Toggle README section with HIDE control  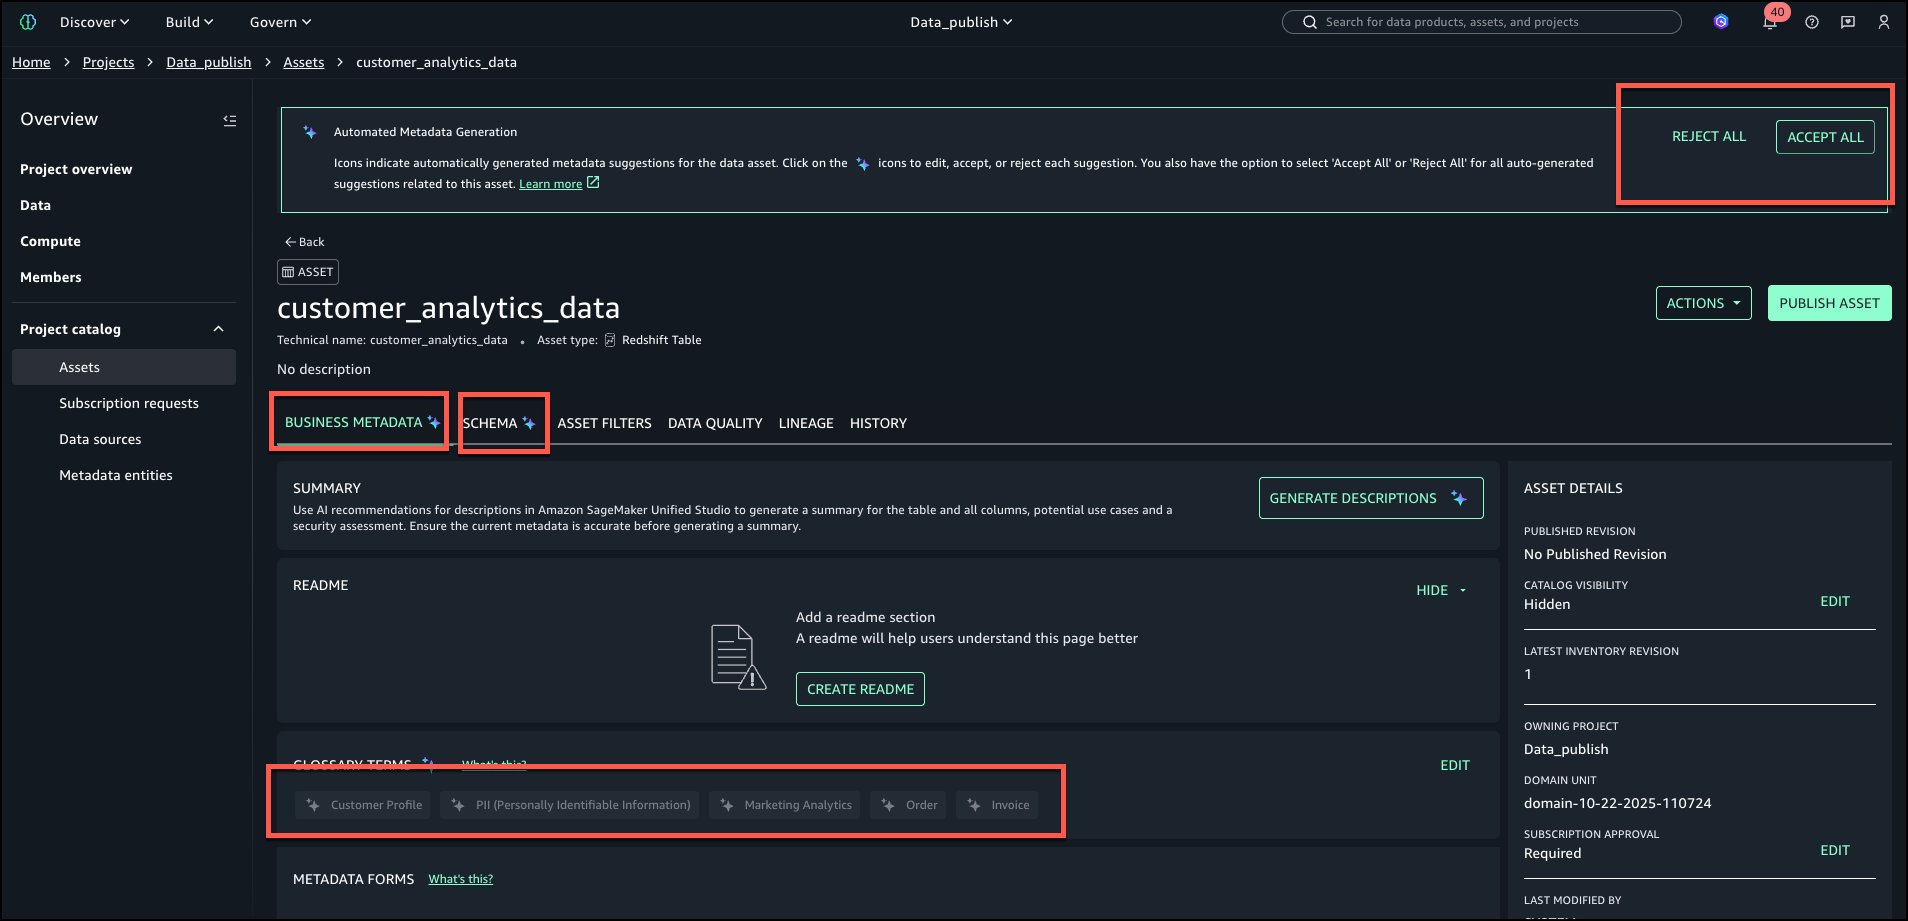click(1440, 590)
